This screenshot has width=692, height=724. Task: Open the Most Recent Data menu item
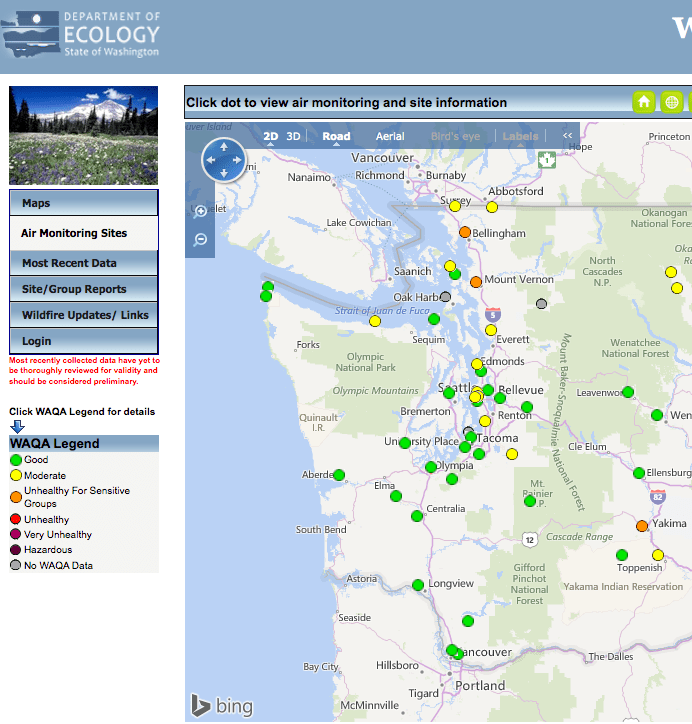click(83, 263)
